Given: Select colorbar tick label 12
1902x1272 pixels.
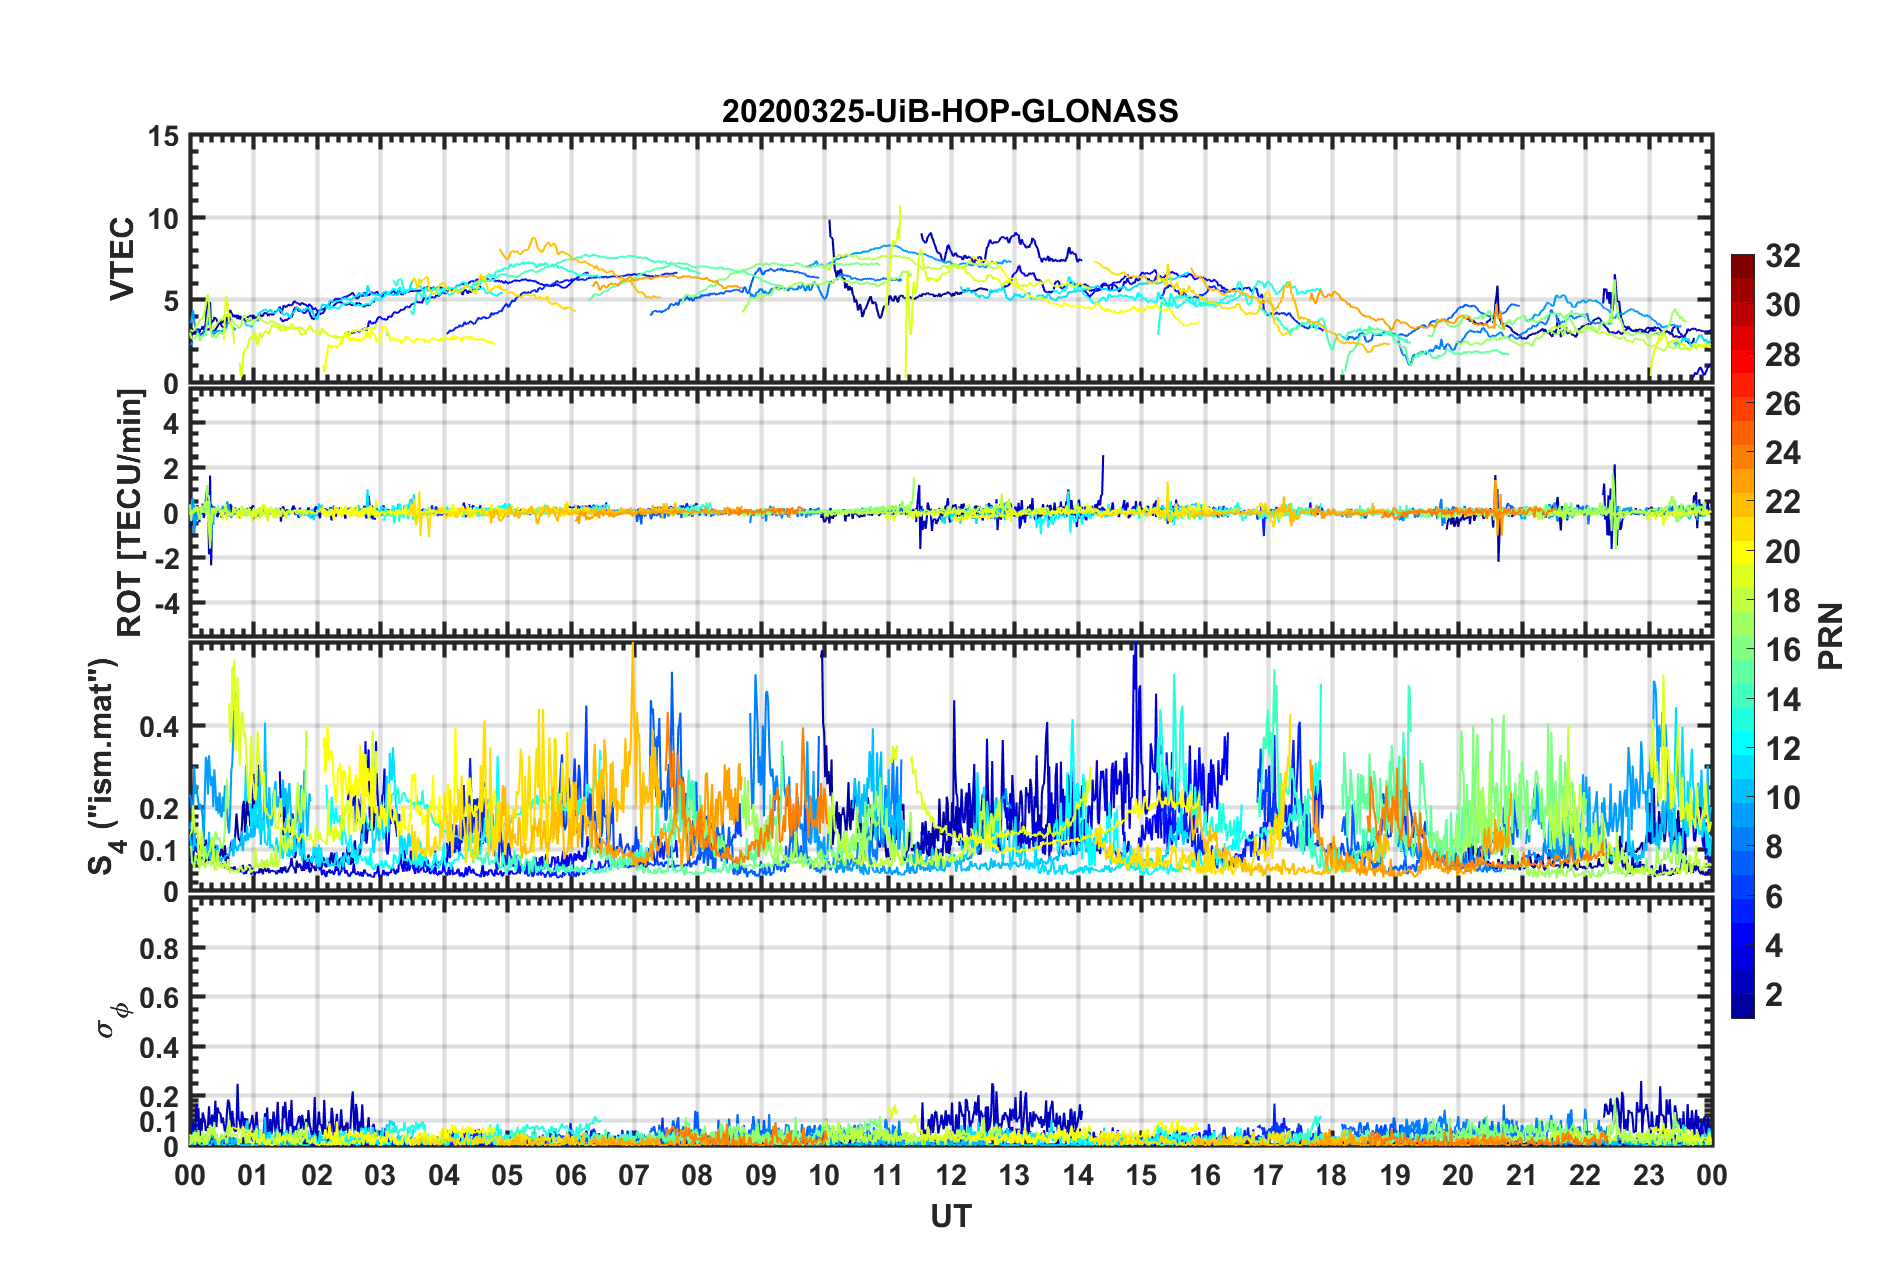Looking at the screenshot, I should pyautogui.click(x=1782, y=749).
